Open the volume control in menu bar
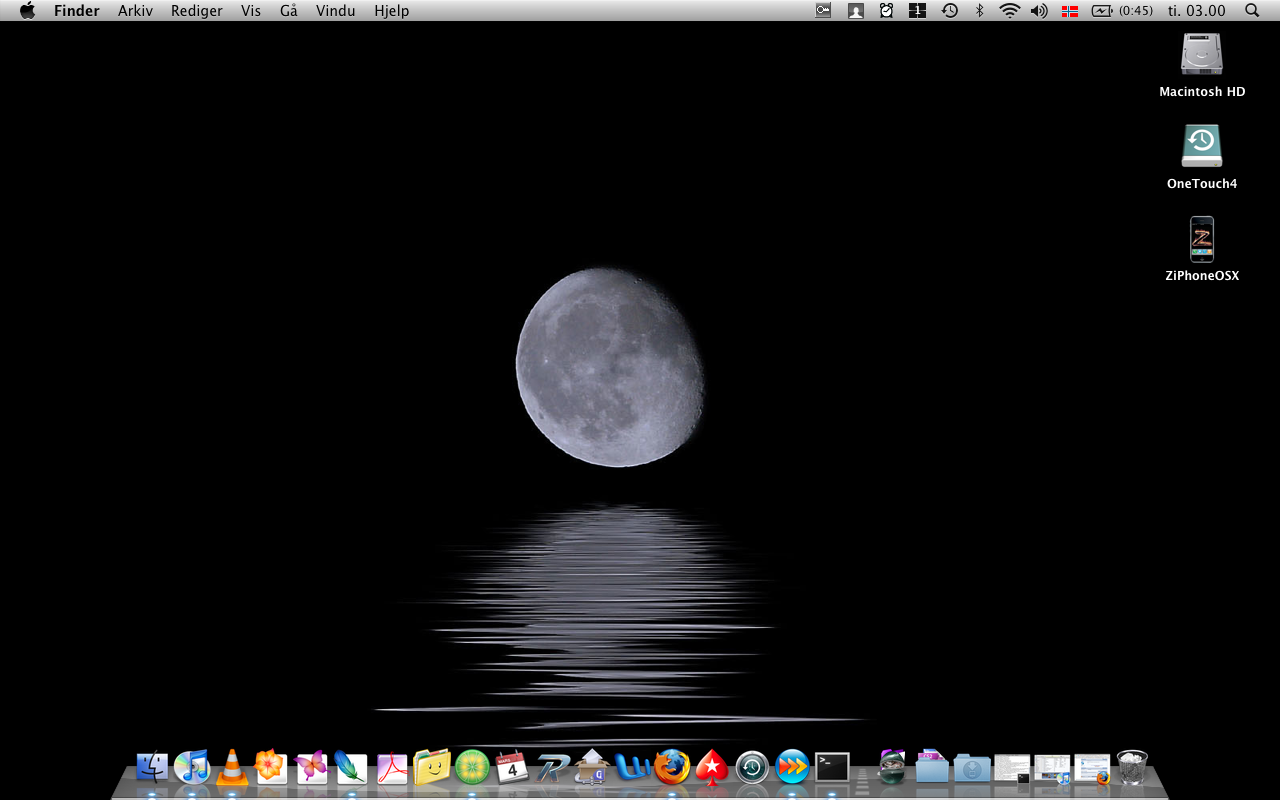The height and width of the screenshot is (800, 1280). point(1040,11)
